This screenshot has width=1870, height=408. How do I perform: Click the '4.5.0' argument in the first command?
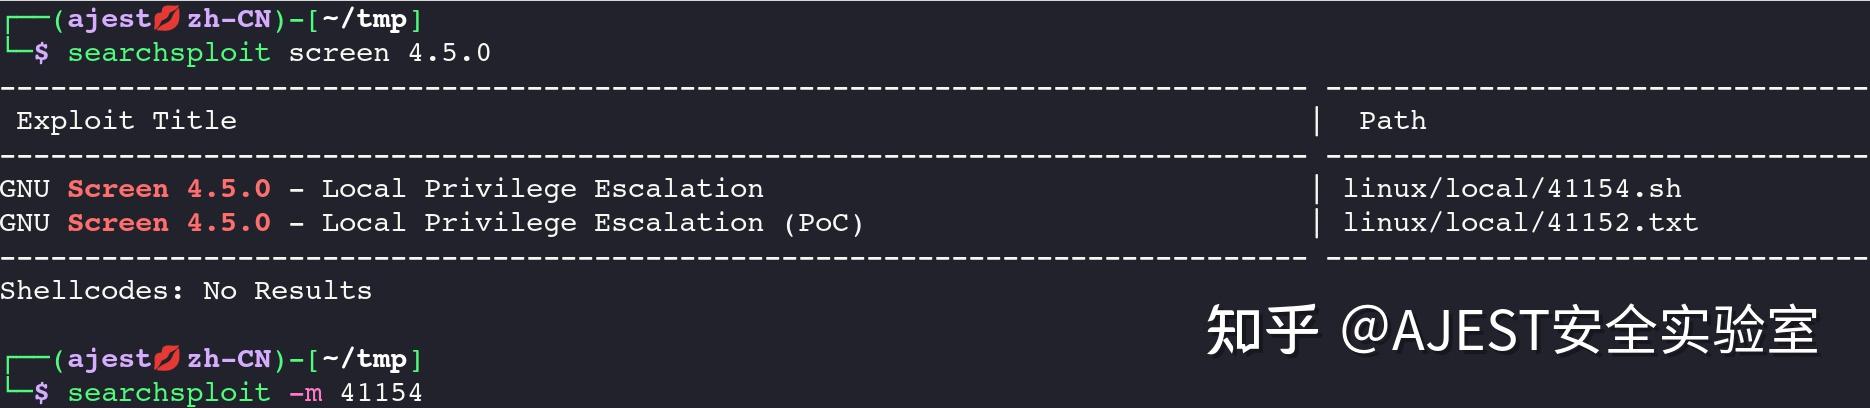(x=449, y=53)
